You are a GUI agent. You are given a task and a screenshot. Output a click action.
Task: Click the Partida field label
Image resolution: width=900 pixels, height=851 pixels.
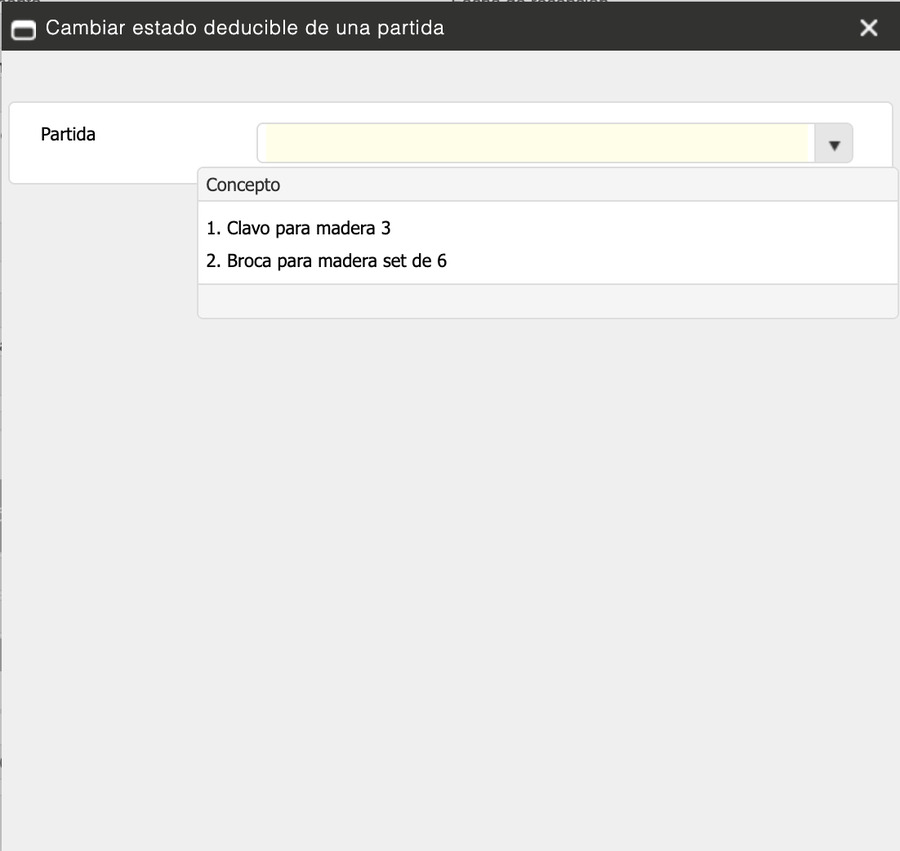coord(67,134)
